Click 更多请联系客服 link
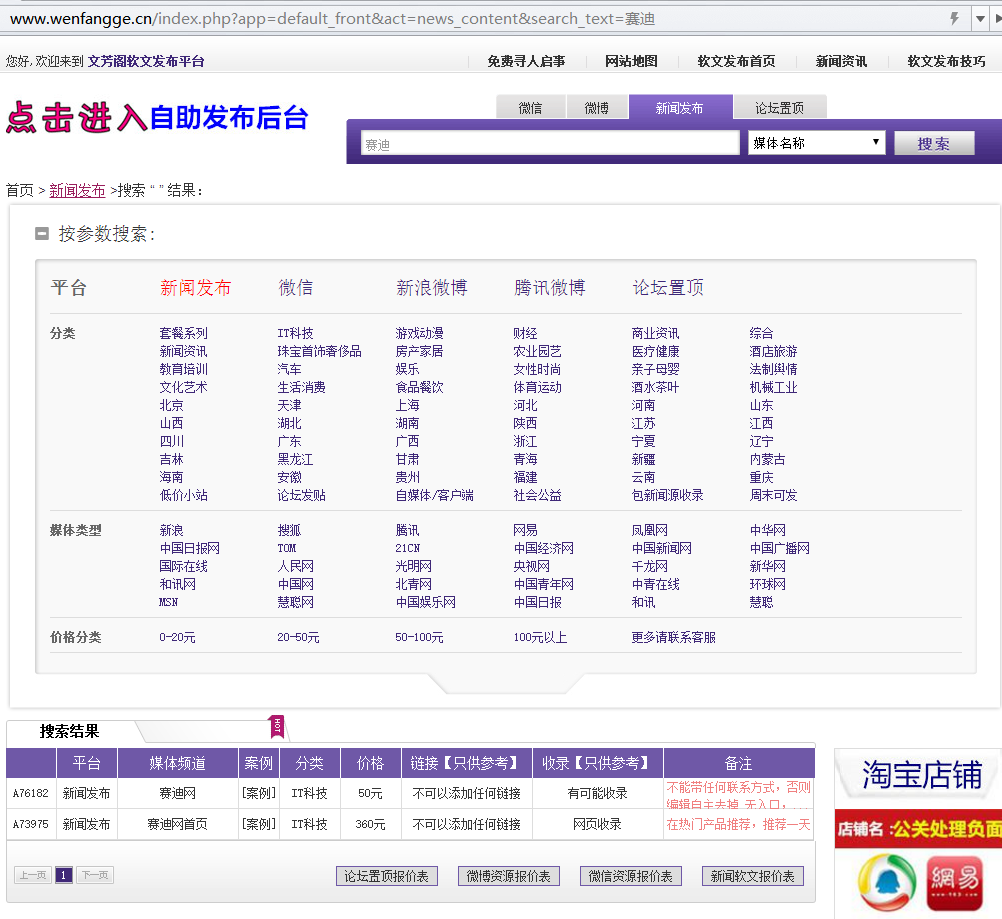Viewport: 1002px width, 919px height. coord(674,637)
